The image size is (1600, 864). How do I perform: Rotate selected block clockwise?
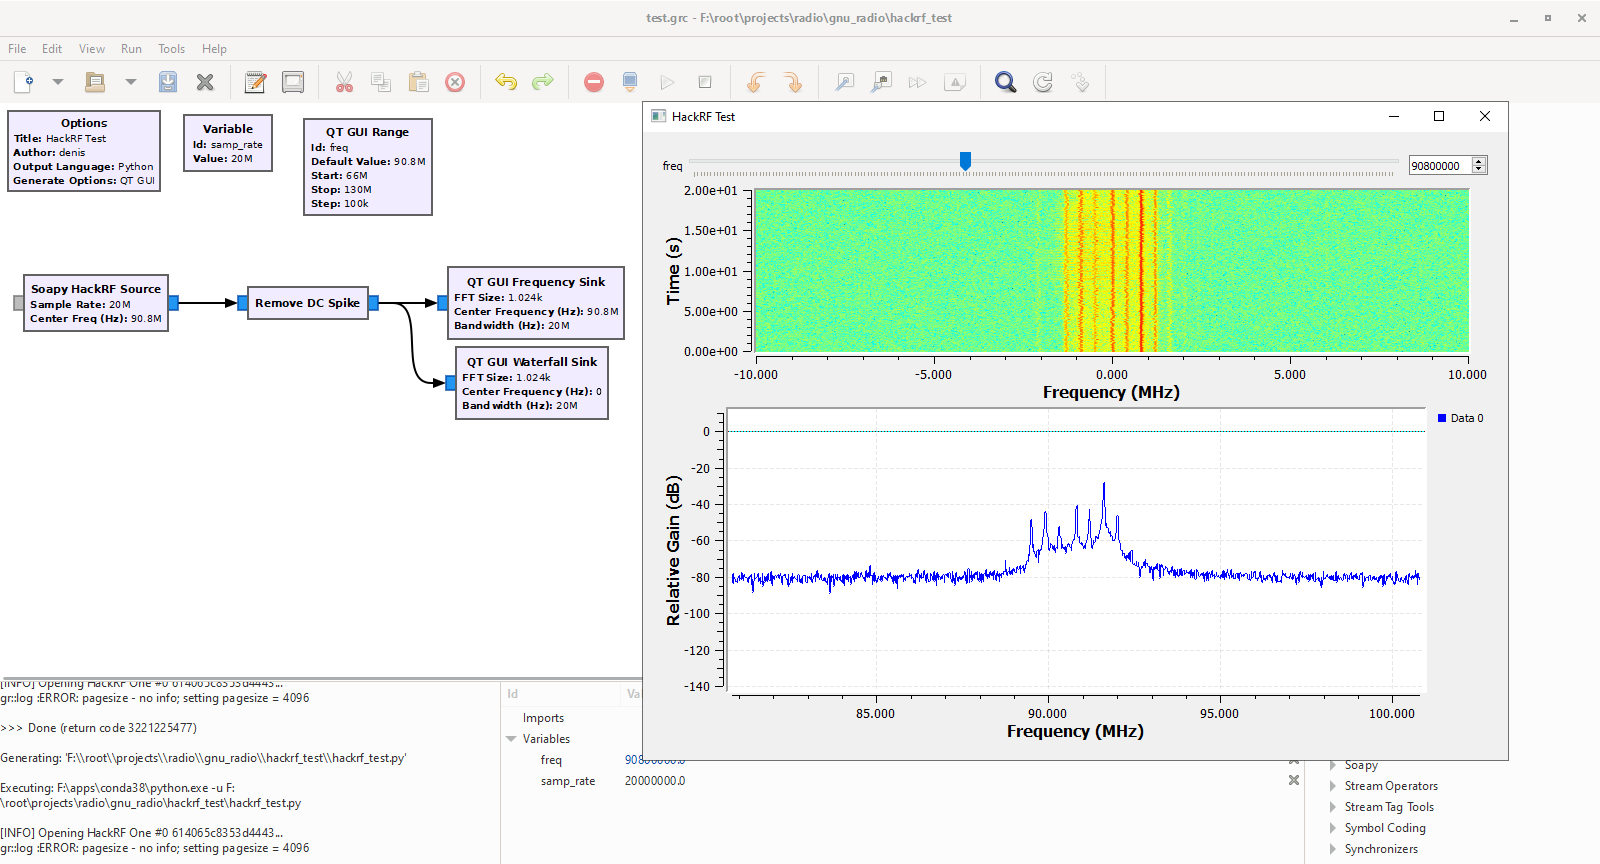[x=793, y=82]
